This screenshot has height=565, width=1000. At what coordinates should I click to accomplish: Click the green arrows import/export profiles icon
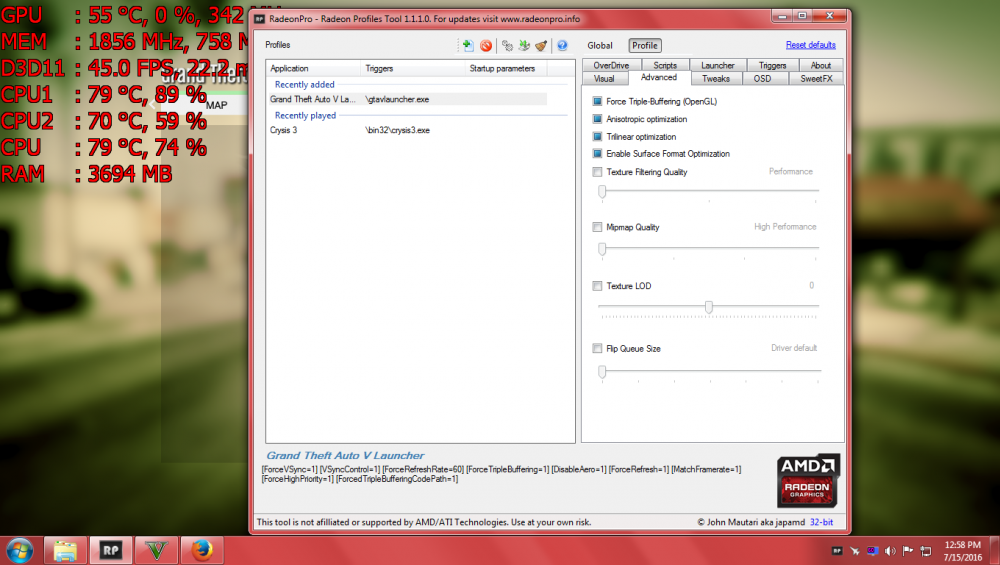(x=524, y=45)
